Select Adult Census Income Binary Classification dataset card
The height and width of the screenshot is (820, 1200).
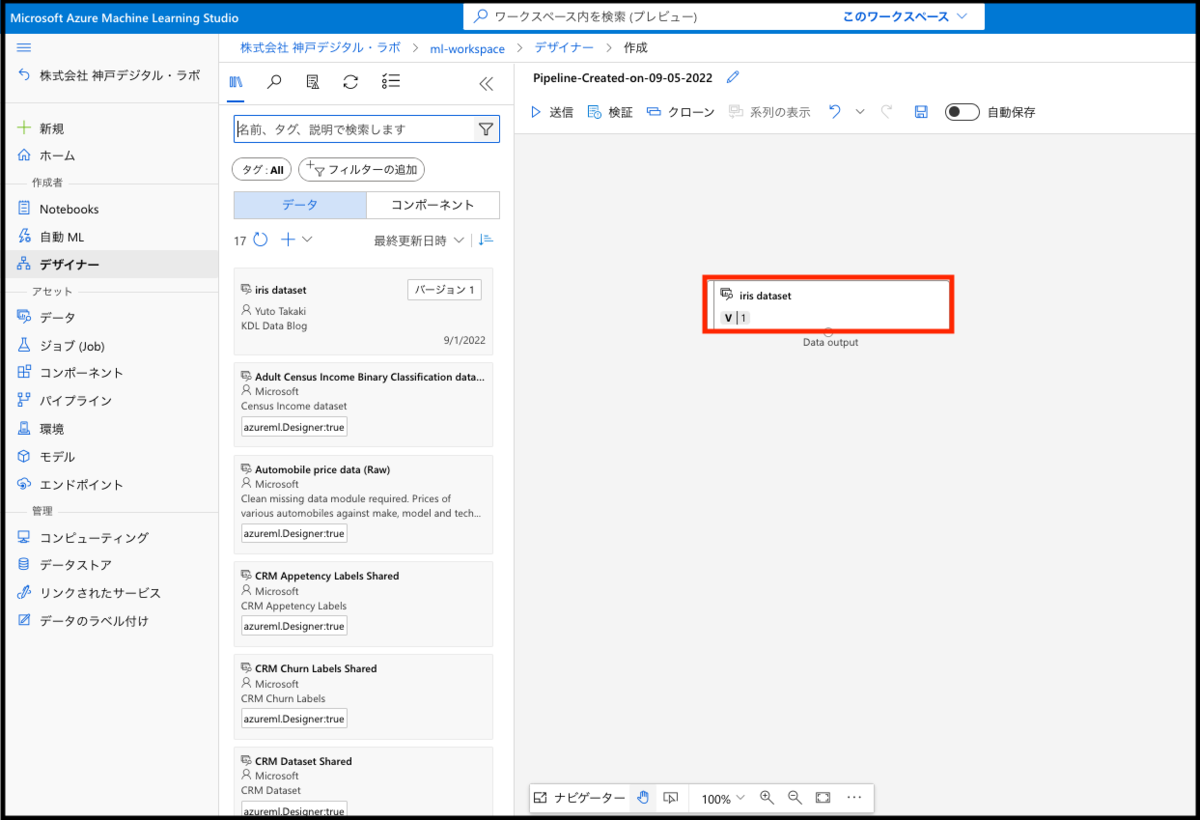click(x=363, y=404)
